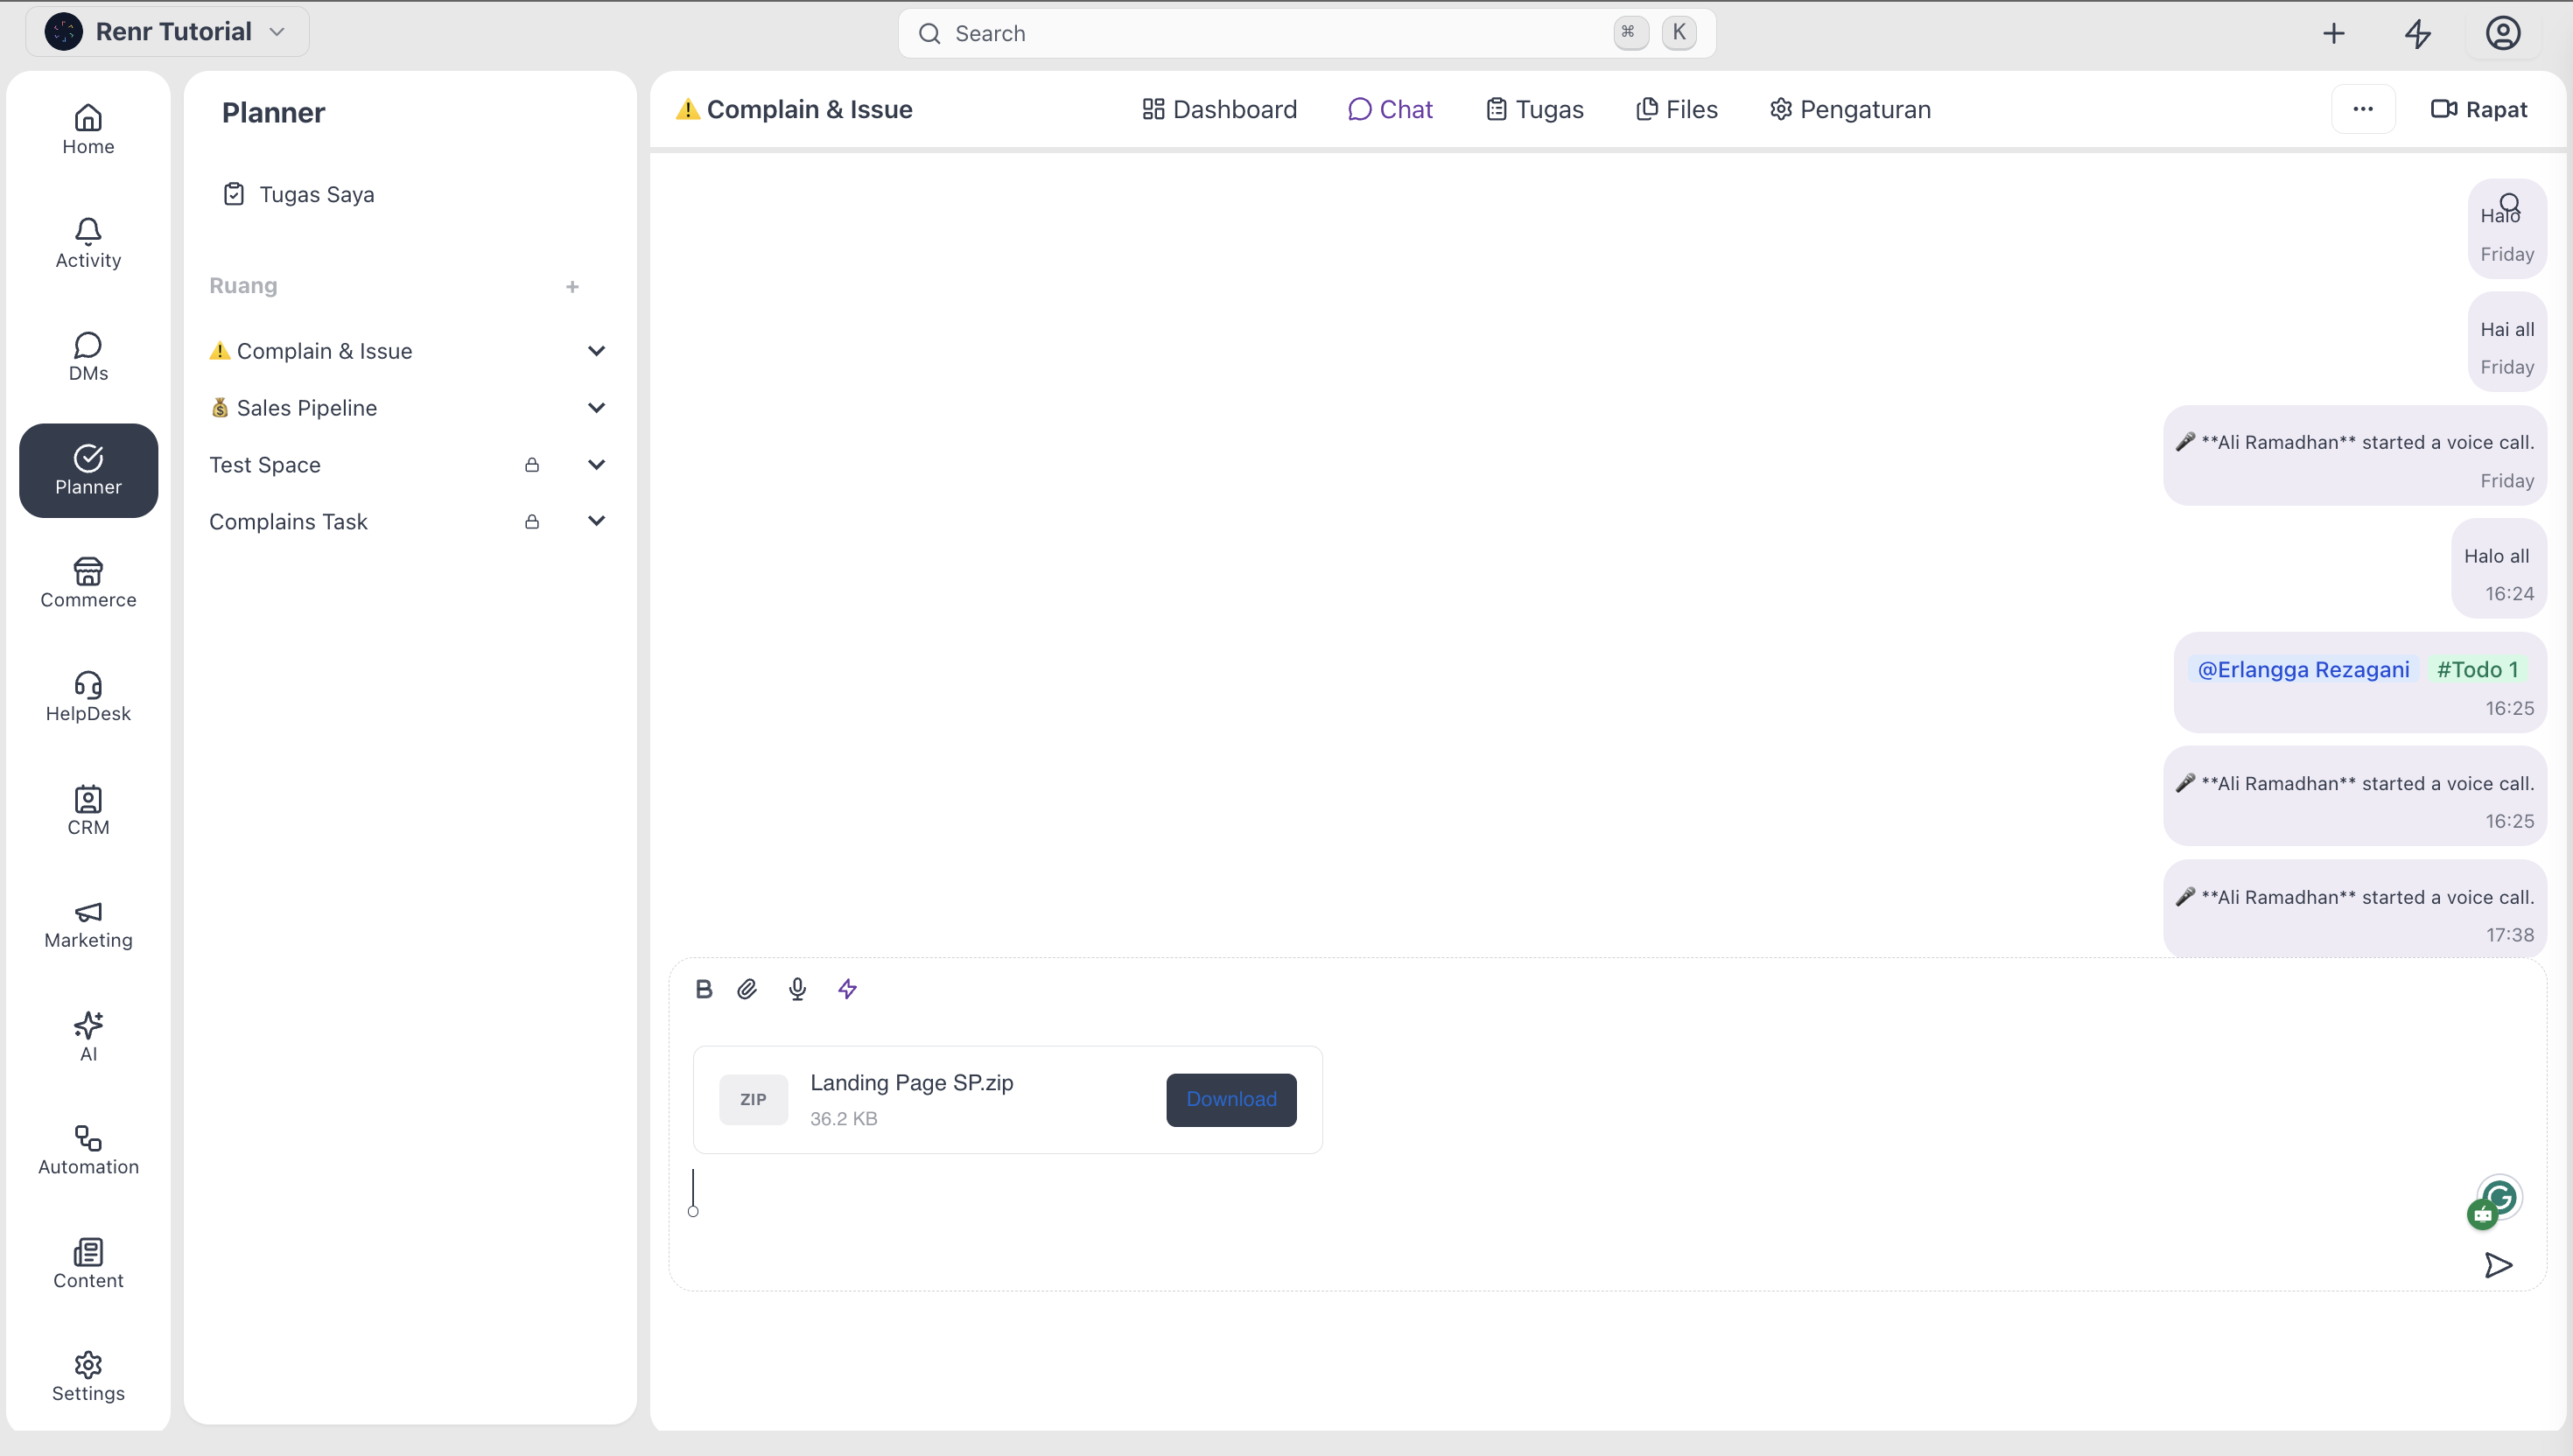Open Content module in sidebar
Viewport: 2573px width, 1456px height.
[x=88, y=1264]
